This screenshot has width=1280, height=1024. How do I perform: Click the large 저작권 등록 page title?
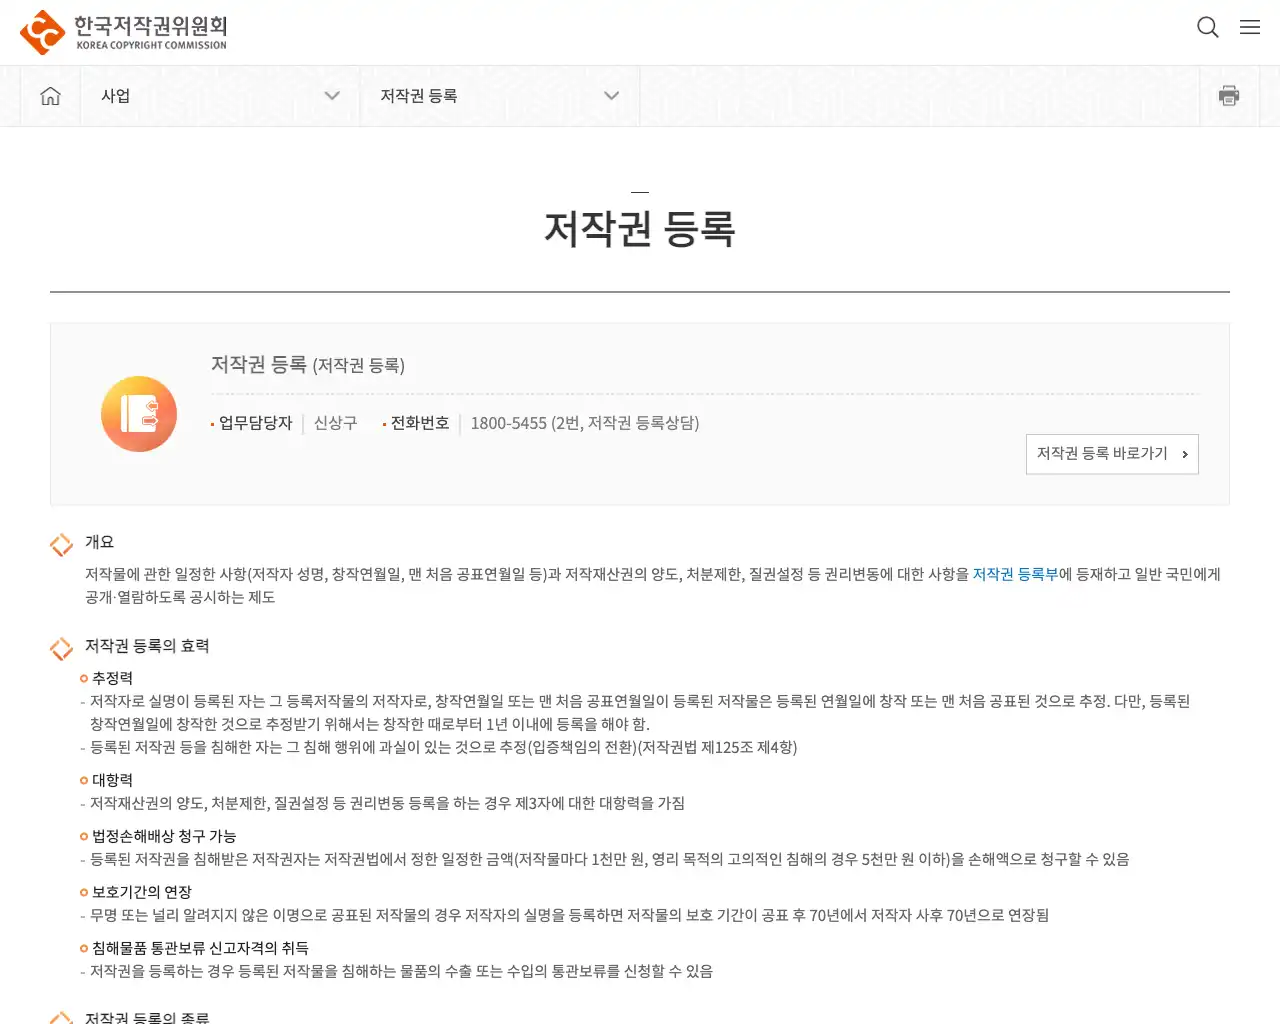(x=640, y=229)
